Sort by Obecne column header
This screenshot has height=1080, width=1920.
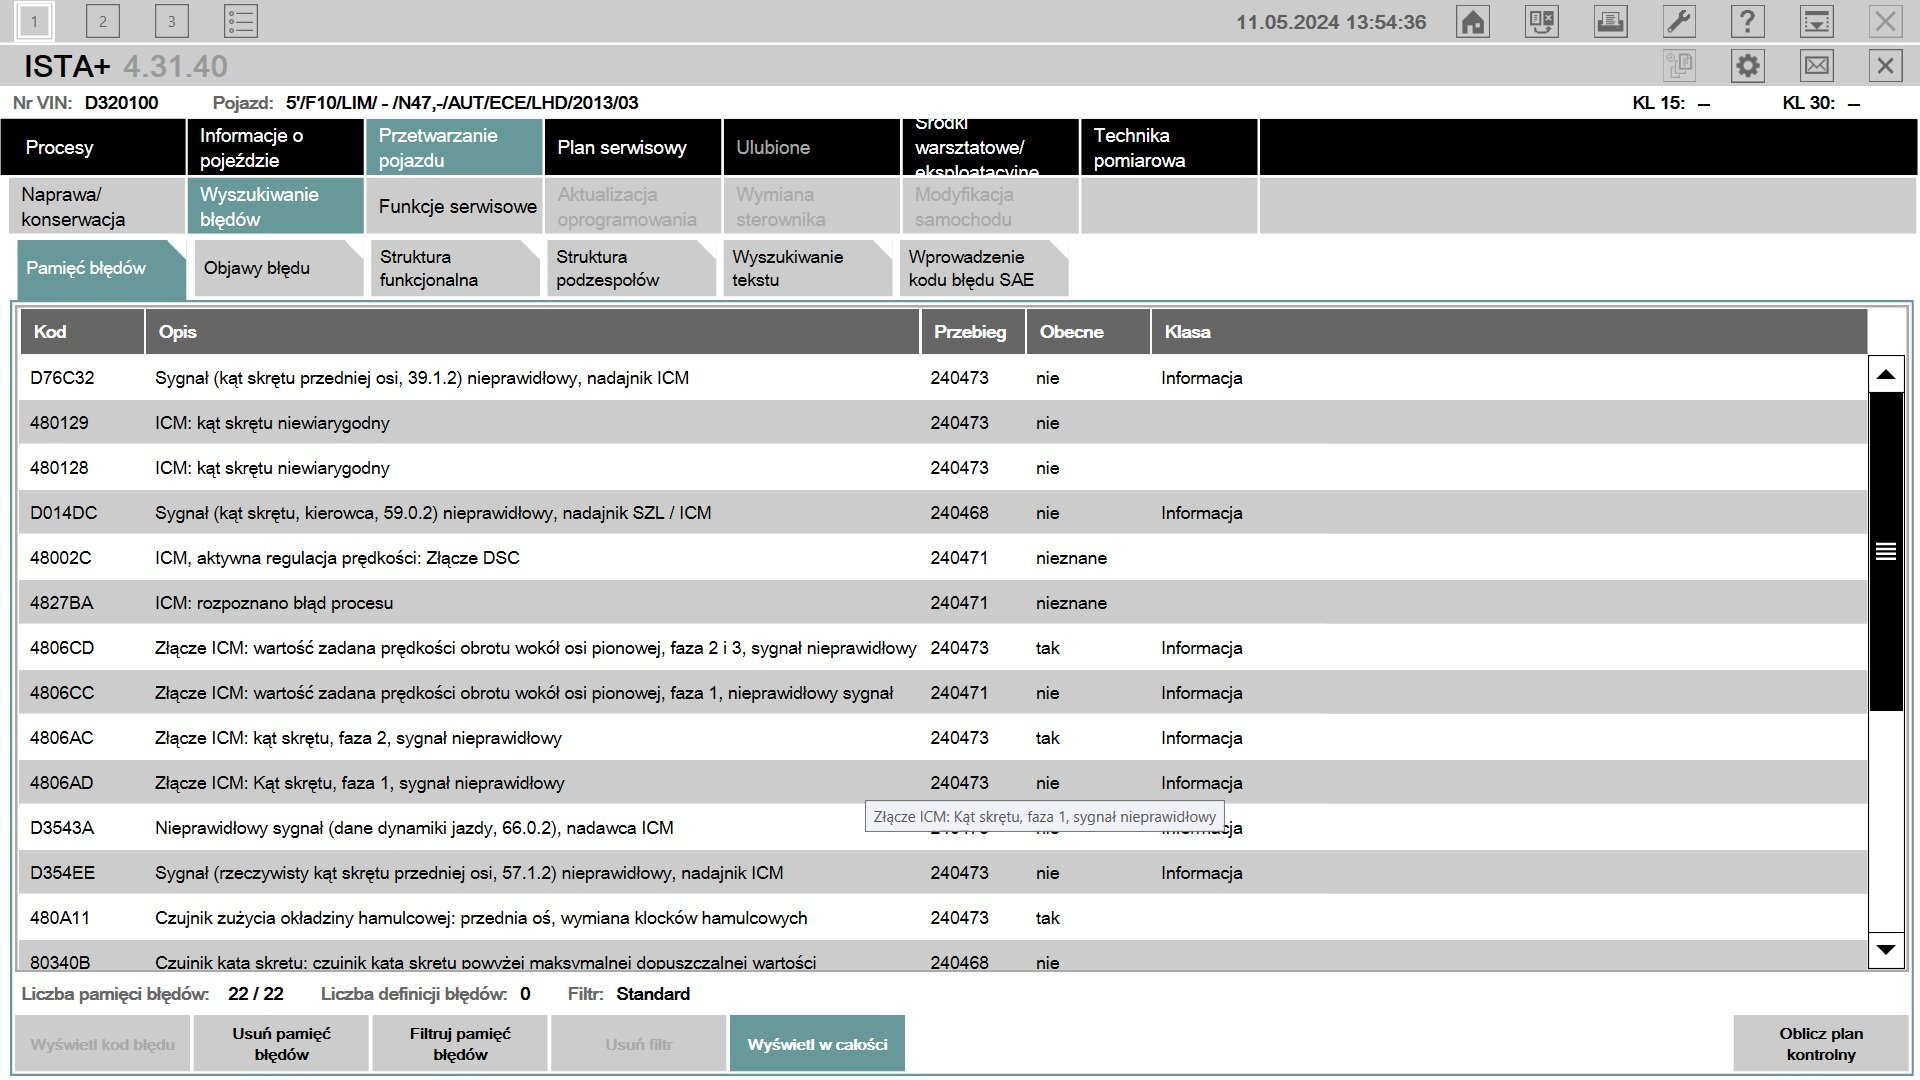(x=1088, y=332)
